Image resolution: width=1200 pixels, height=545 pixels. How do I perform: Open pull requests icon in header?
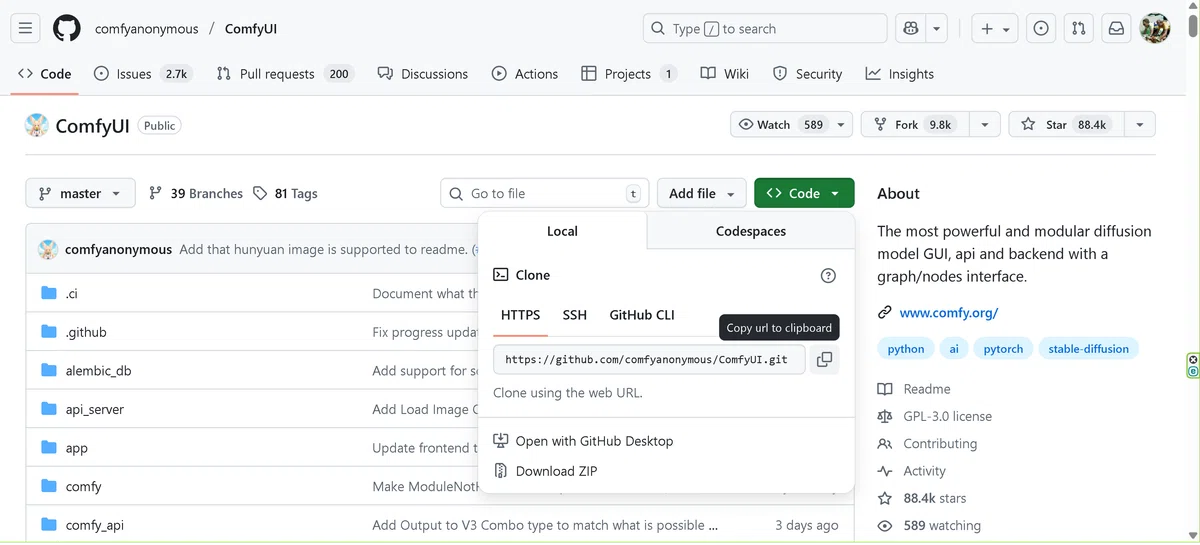click(x=1078, y=29)
